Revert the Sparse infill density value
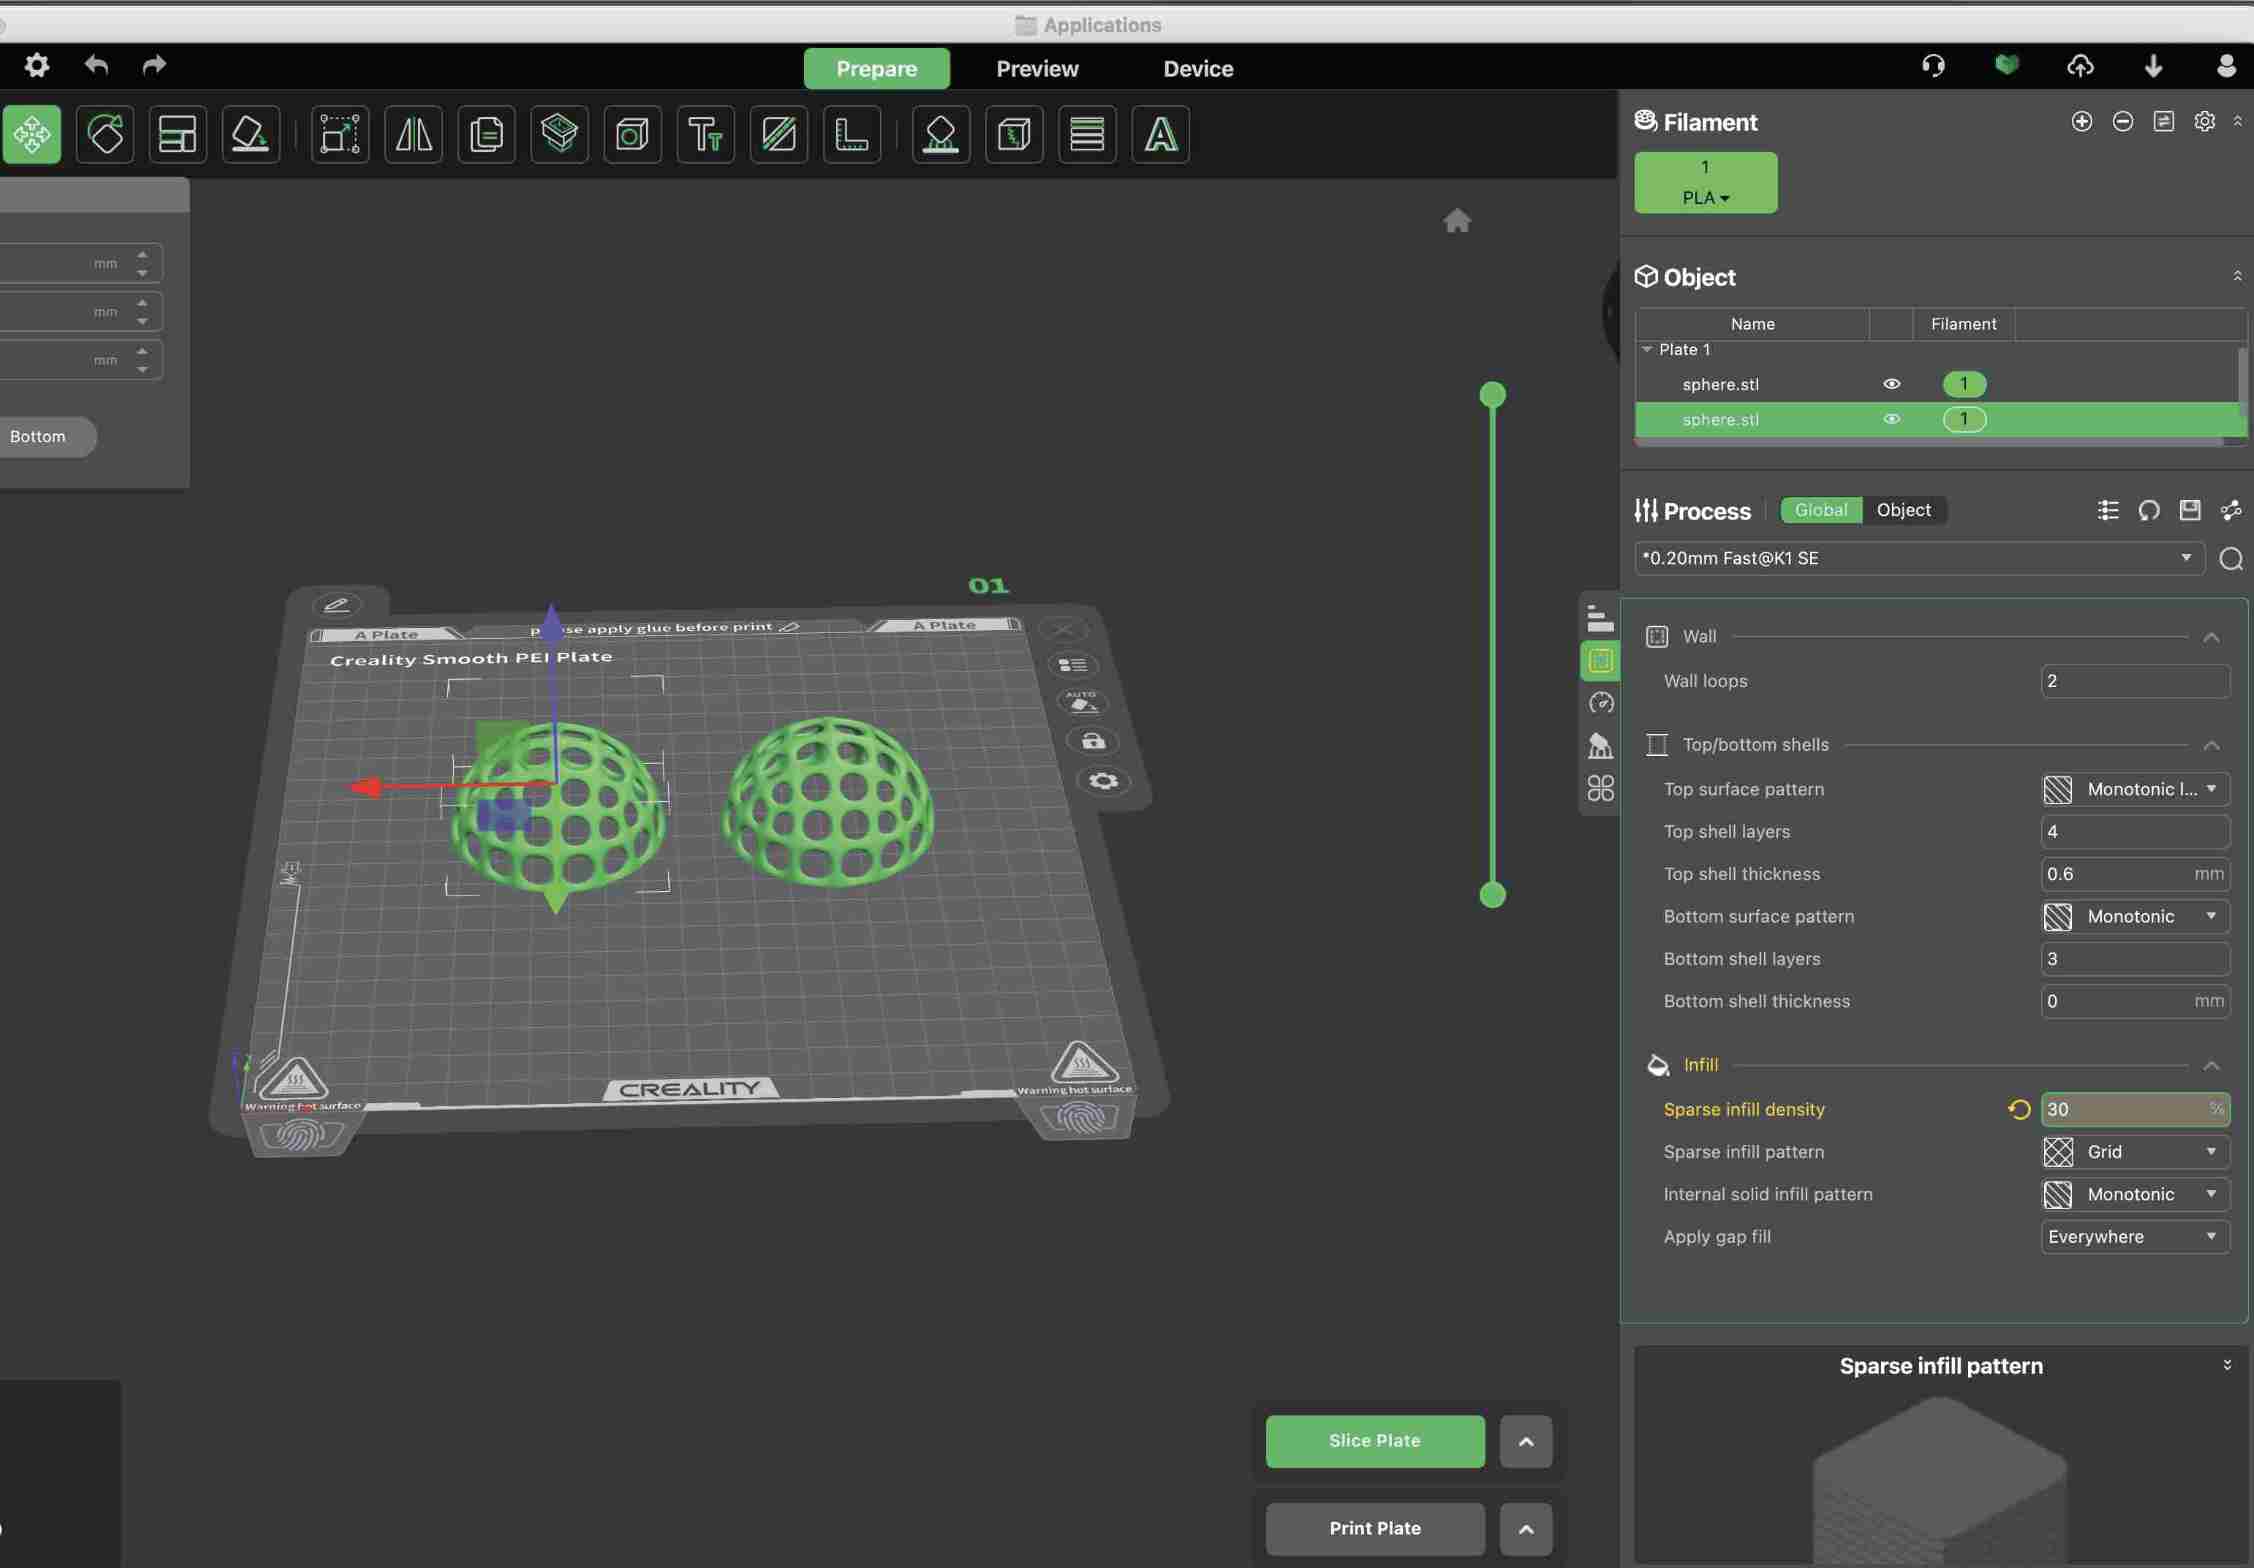Viewport: 2254px width, 1568px height. 2019,1109
